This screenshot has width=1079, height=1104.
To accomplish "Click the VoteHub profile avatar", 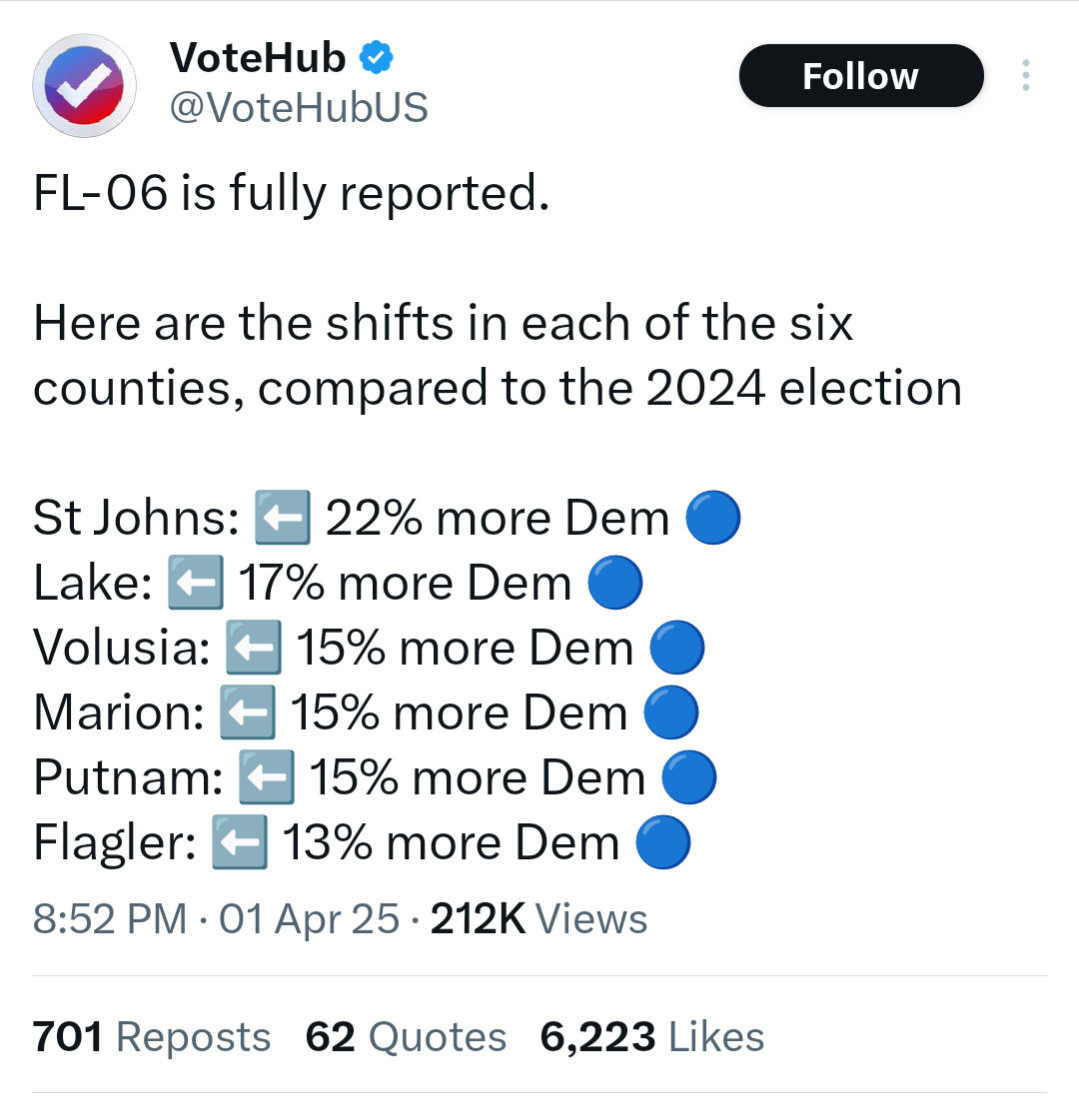I will (84, 85).
